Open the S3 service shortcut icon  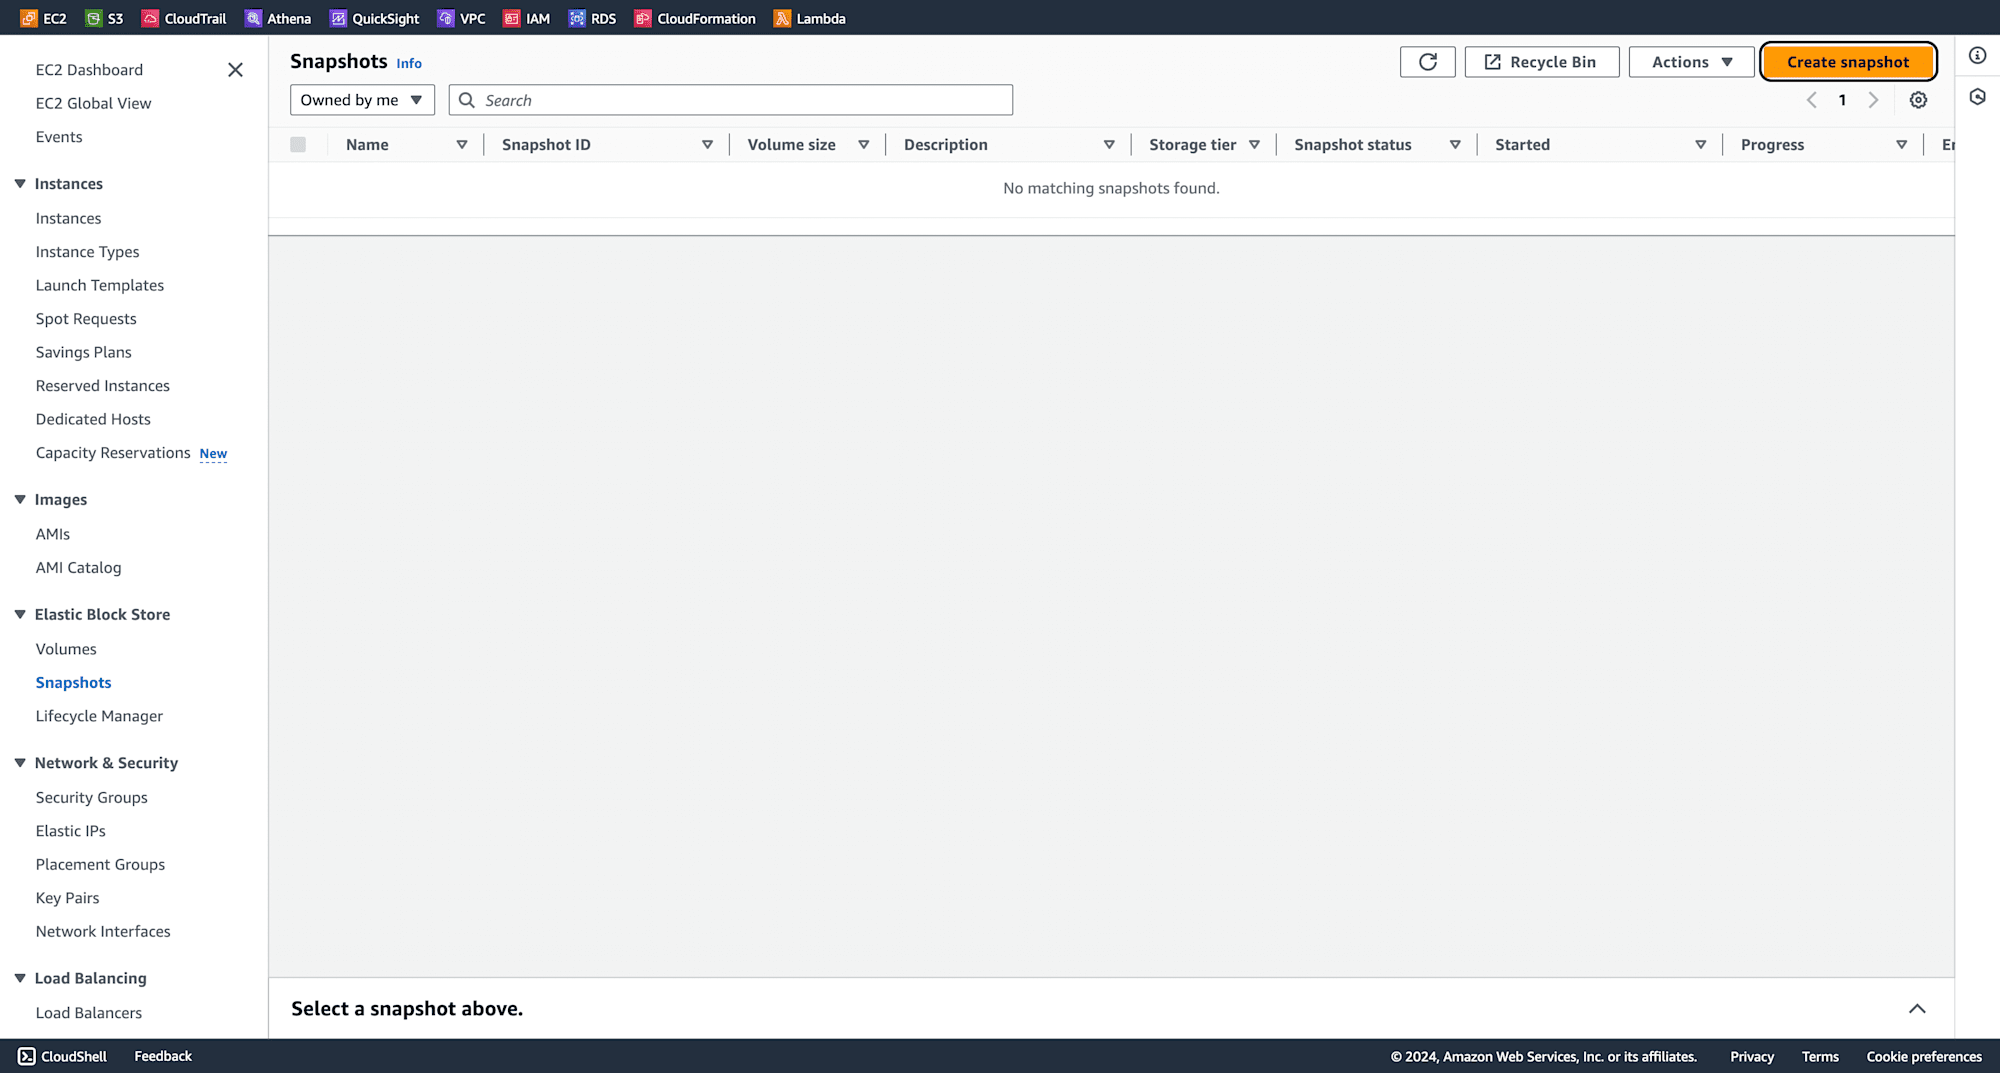tap(93, 18)
